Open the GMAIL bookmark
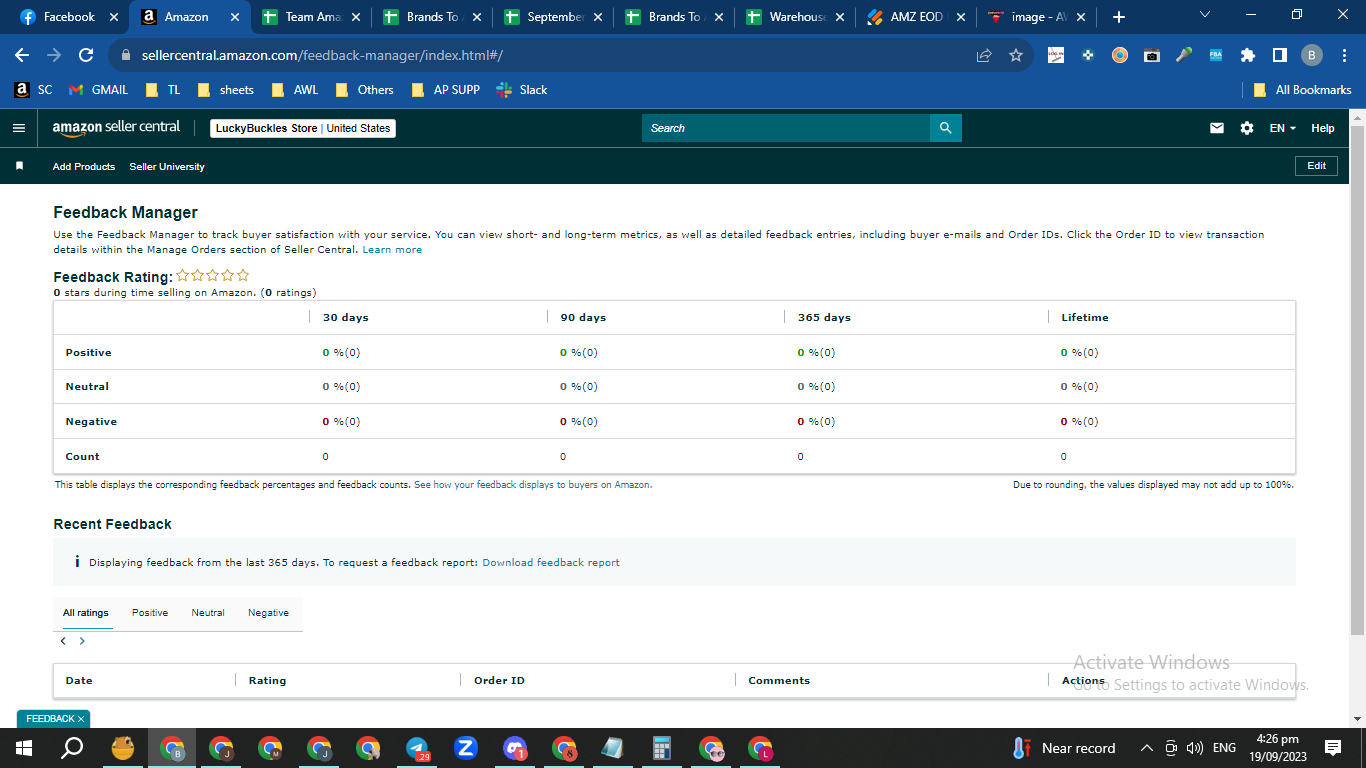The width and height of the screenshot is (1366, 768). (98, 90)
